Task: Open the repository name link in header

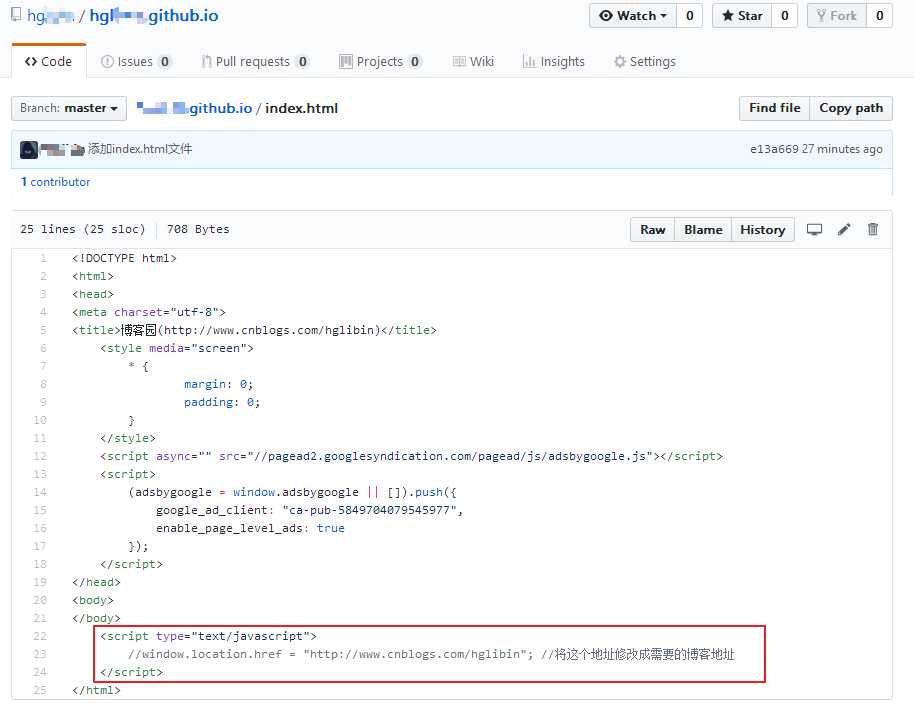Action: pyautogui.click(x=154, y=16)
